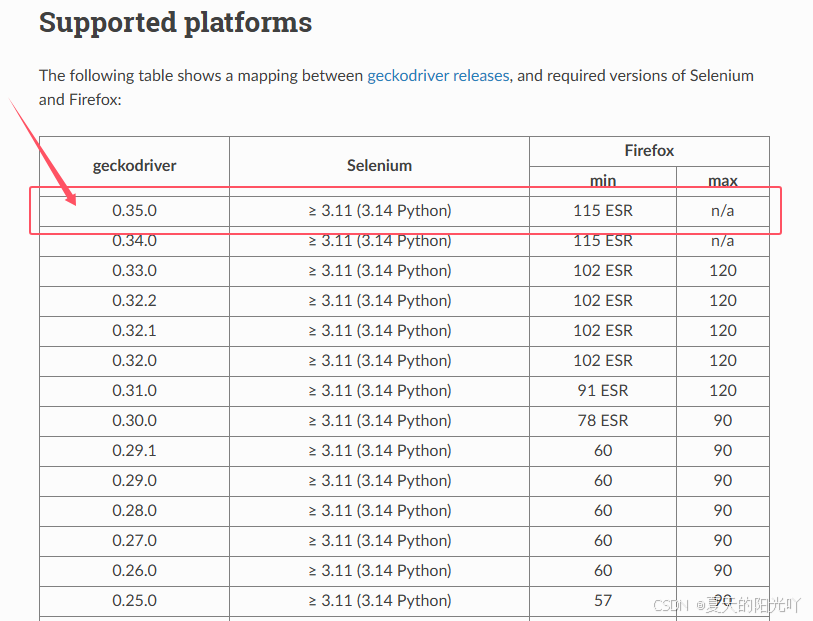Click geckodriver version 0.32.2 cell
The width and height of the screenshot is (813, 621).
[x=134, y=301]
